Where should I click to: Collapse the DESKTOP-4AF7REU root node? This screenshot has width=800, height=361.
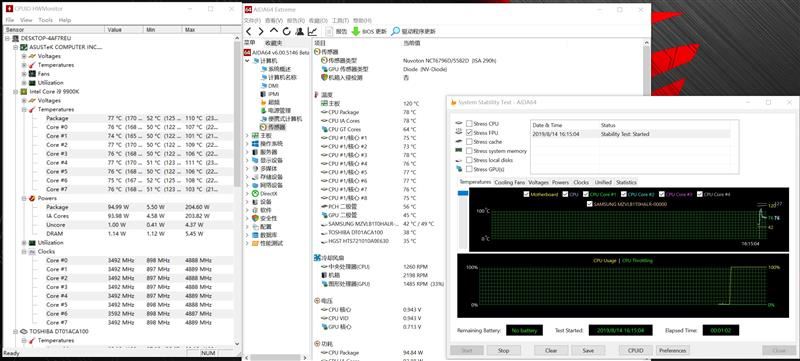pos(7,38)
